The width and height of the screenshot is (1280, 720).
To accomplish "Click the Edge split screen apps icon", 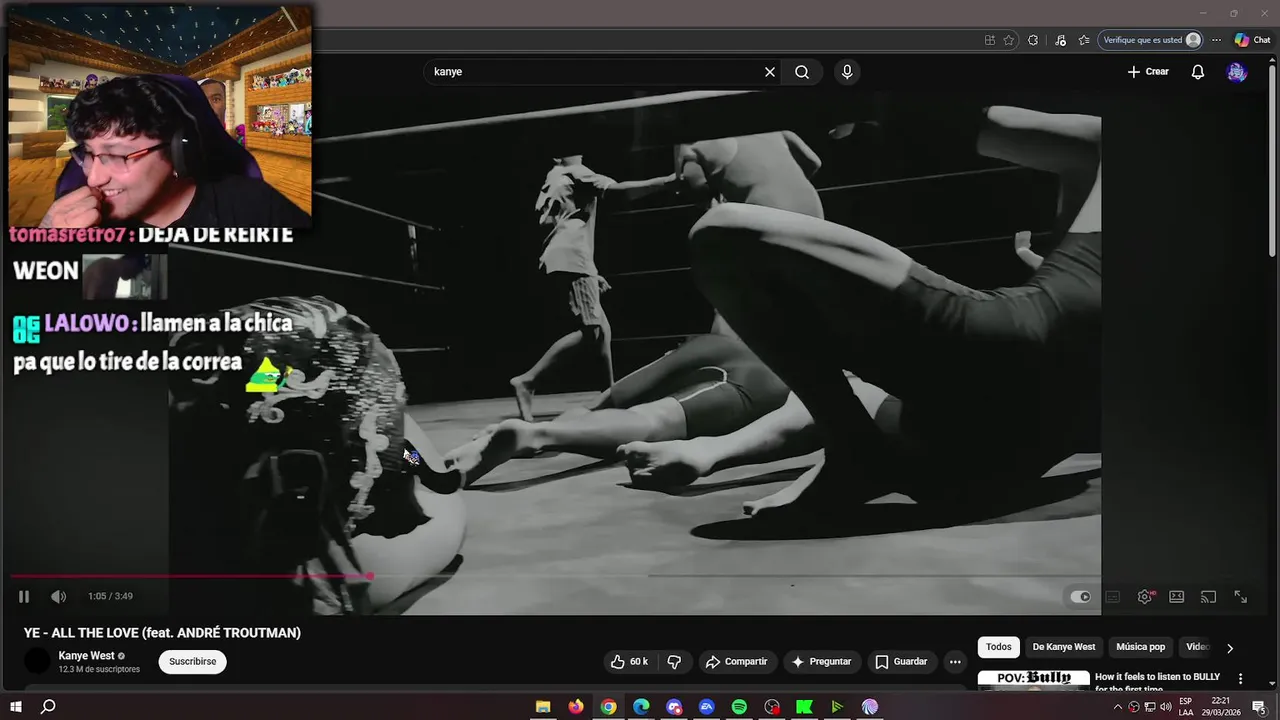I will tap(990, 40).
